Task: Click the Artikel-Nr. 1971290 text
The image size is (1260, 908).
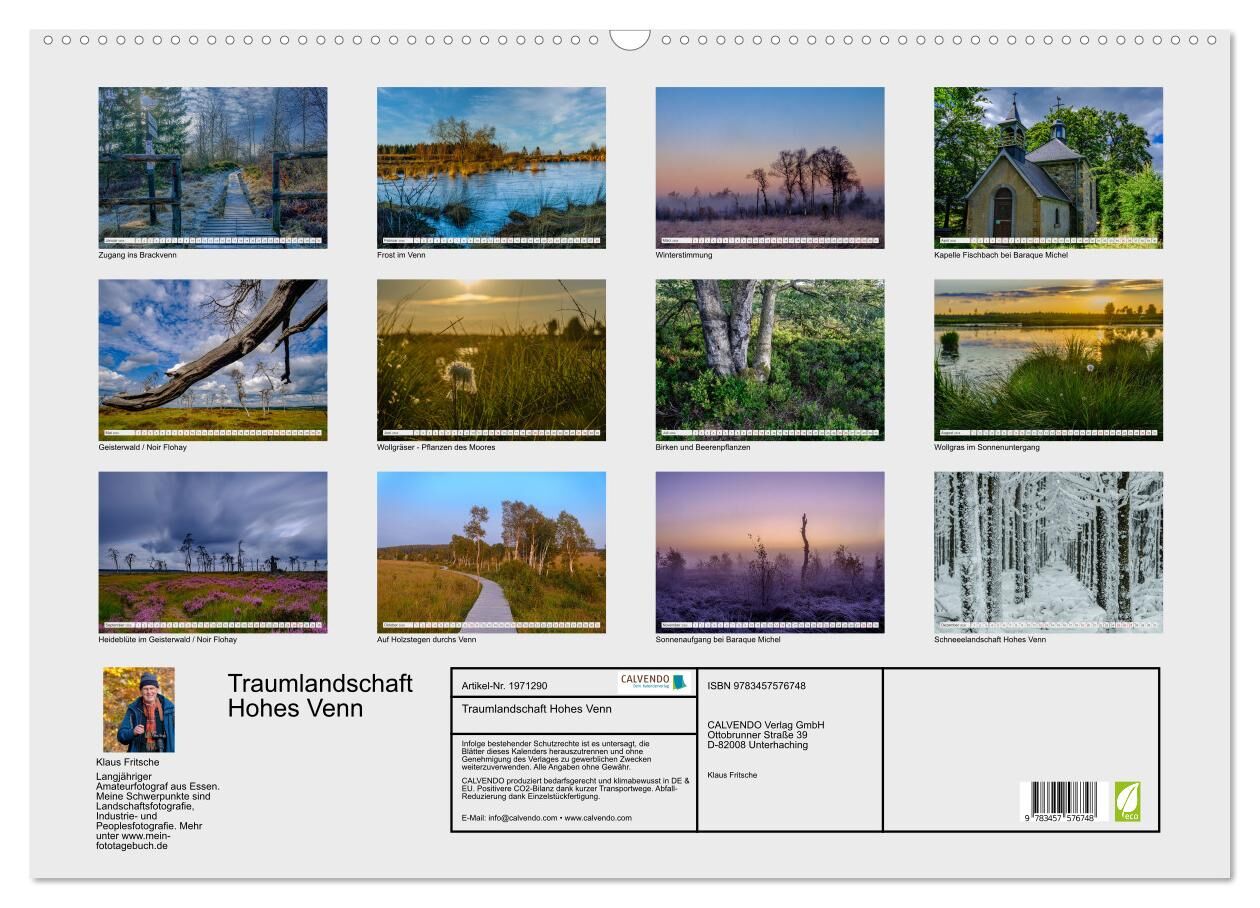Action: point(505,686)
